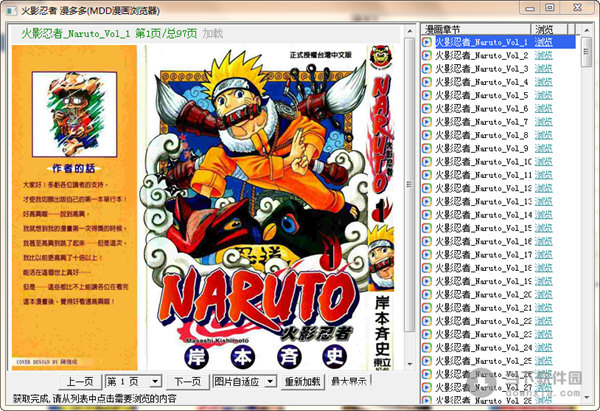600x411 pixels.
Task: Click the icon beside Naruto_Vol_20 row
Action: (x=427, y=294)
